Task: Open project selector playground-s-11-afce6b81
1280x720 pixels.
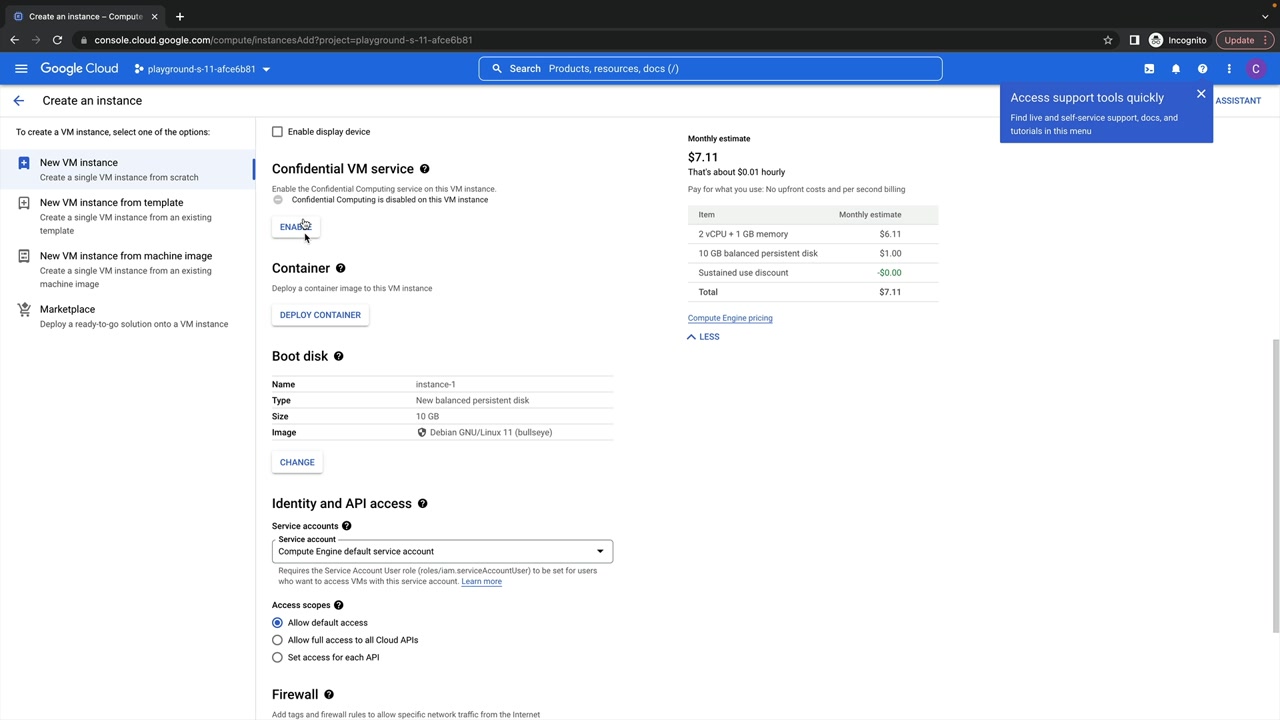Action: click(202, 69)
